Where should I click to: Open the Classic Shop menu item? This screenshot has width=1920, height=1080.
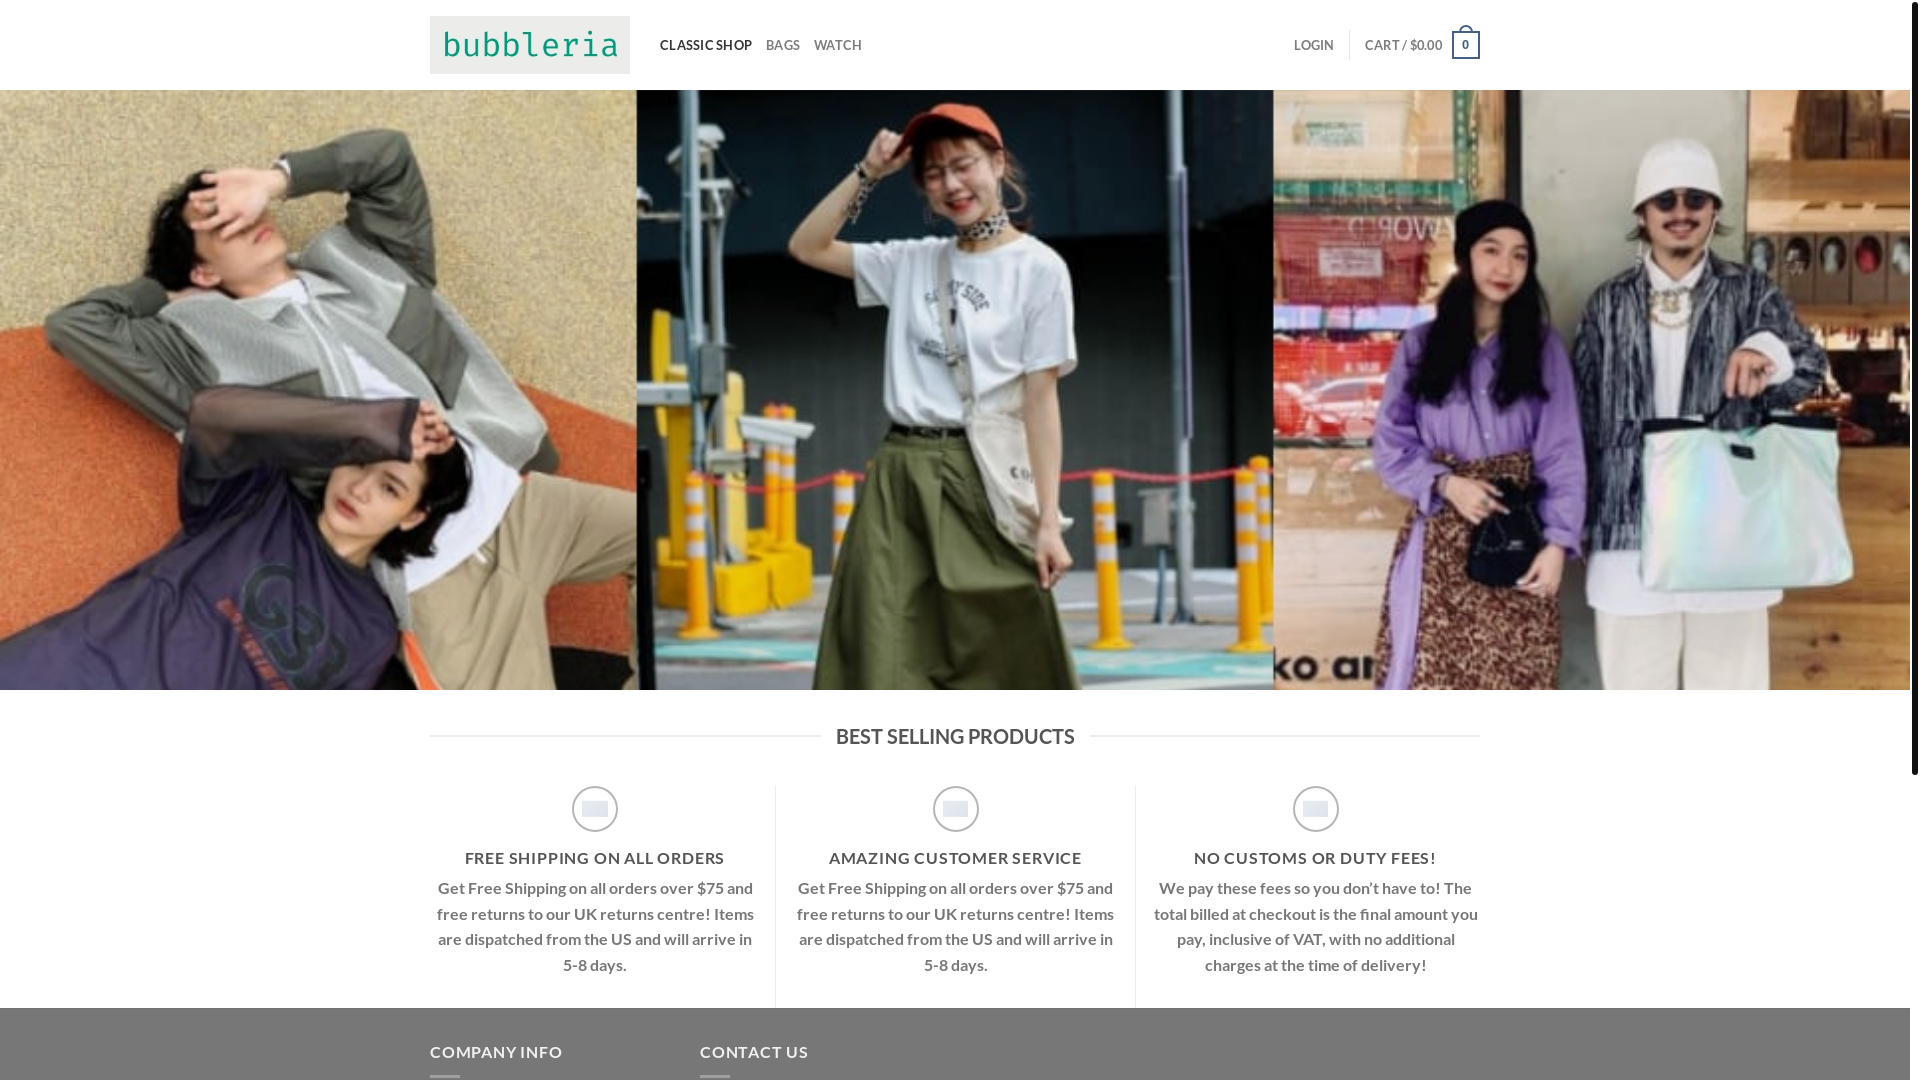click(705, 45)
